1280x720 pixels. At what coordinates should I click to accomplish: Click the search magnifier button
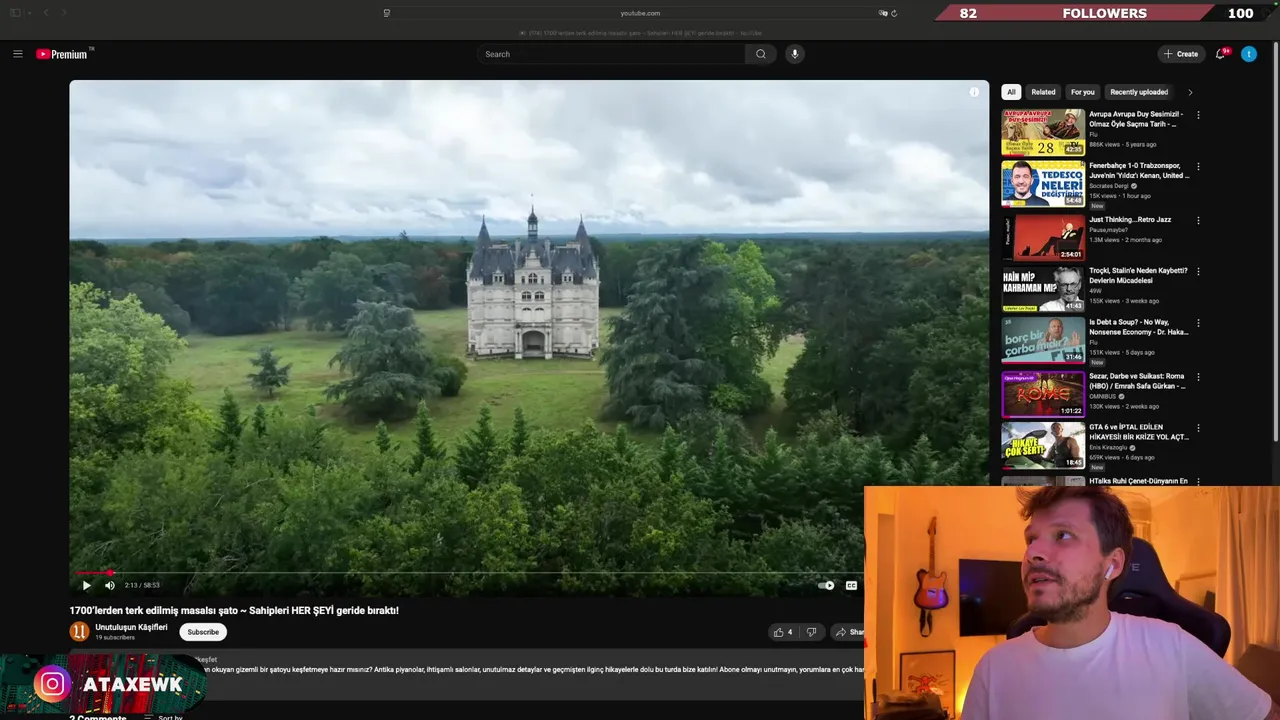point(761,54)
